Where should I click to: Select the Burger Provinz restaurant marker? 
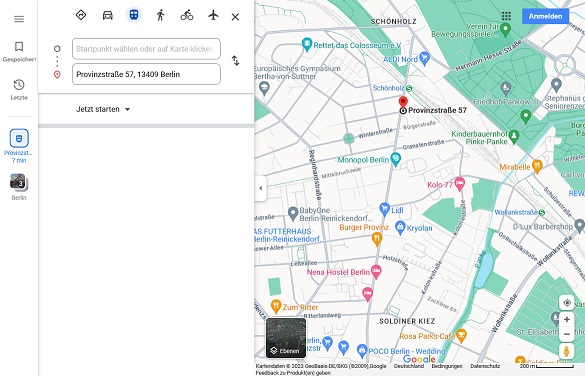[377, 239]
